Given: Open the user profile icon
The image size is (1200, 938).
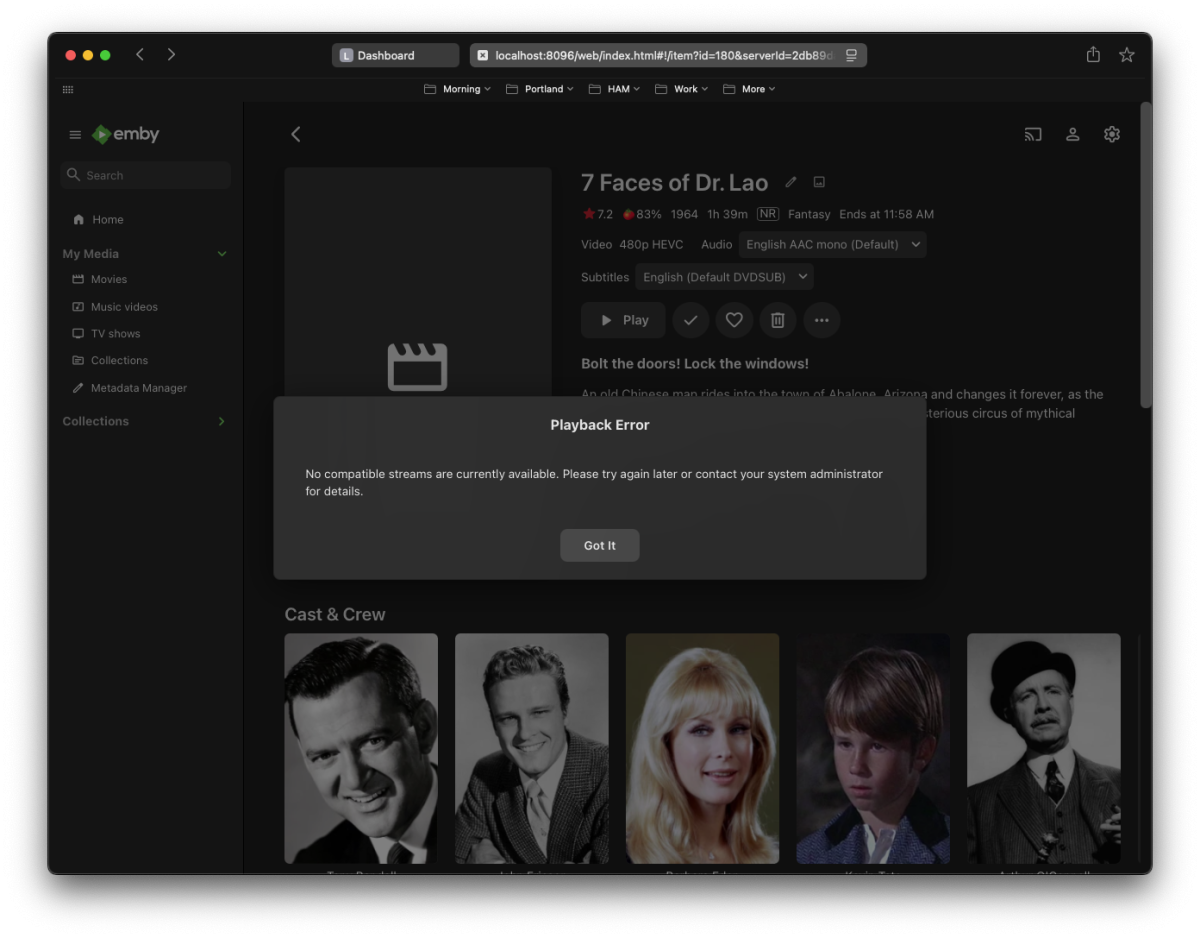Looking at the screenshot, I should pos(1072,133).
